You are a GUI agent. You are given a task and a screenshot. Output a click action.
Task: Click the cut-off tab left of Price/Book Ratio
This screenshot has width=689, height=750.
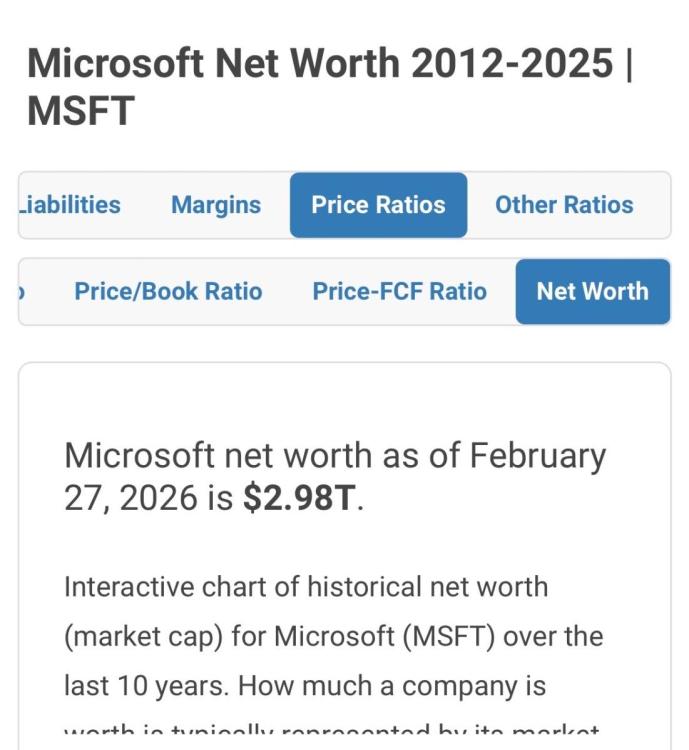tap(24, 292)
